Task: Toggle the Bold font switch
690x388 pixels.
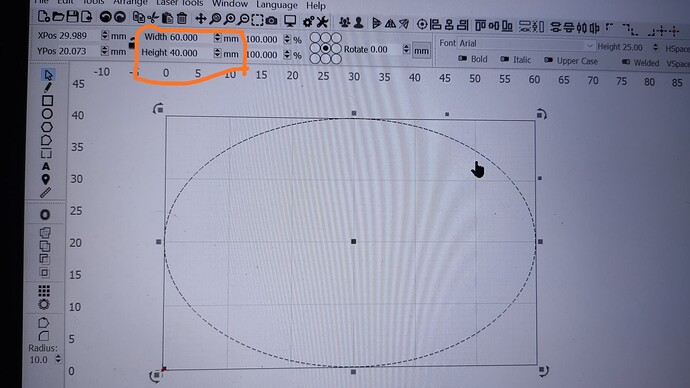Action: click(x=462, y=58)
